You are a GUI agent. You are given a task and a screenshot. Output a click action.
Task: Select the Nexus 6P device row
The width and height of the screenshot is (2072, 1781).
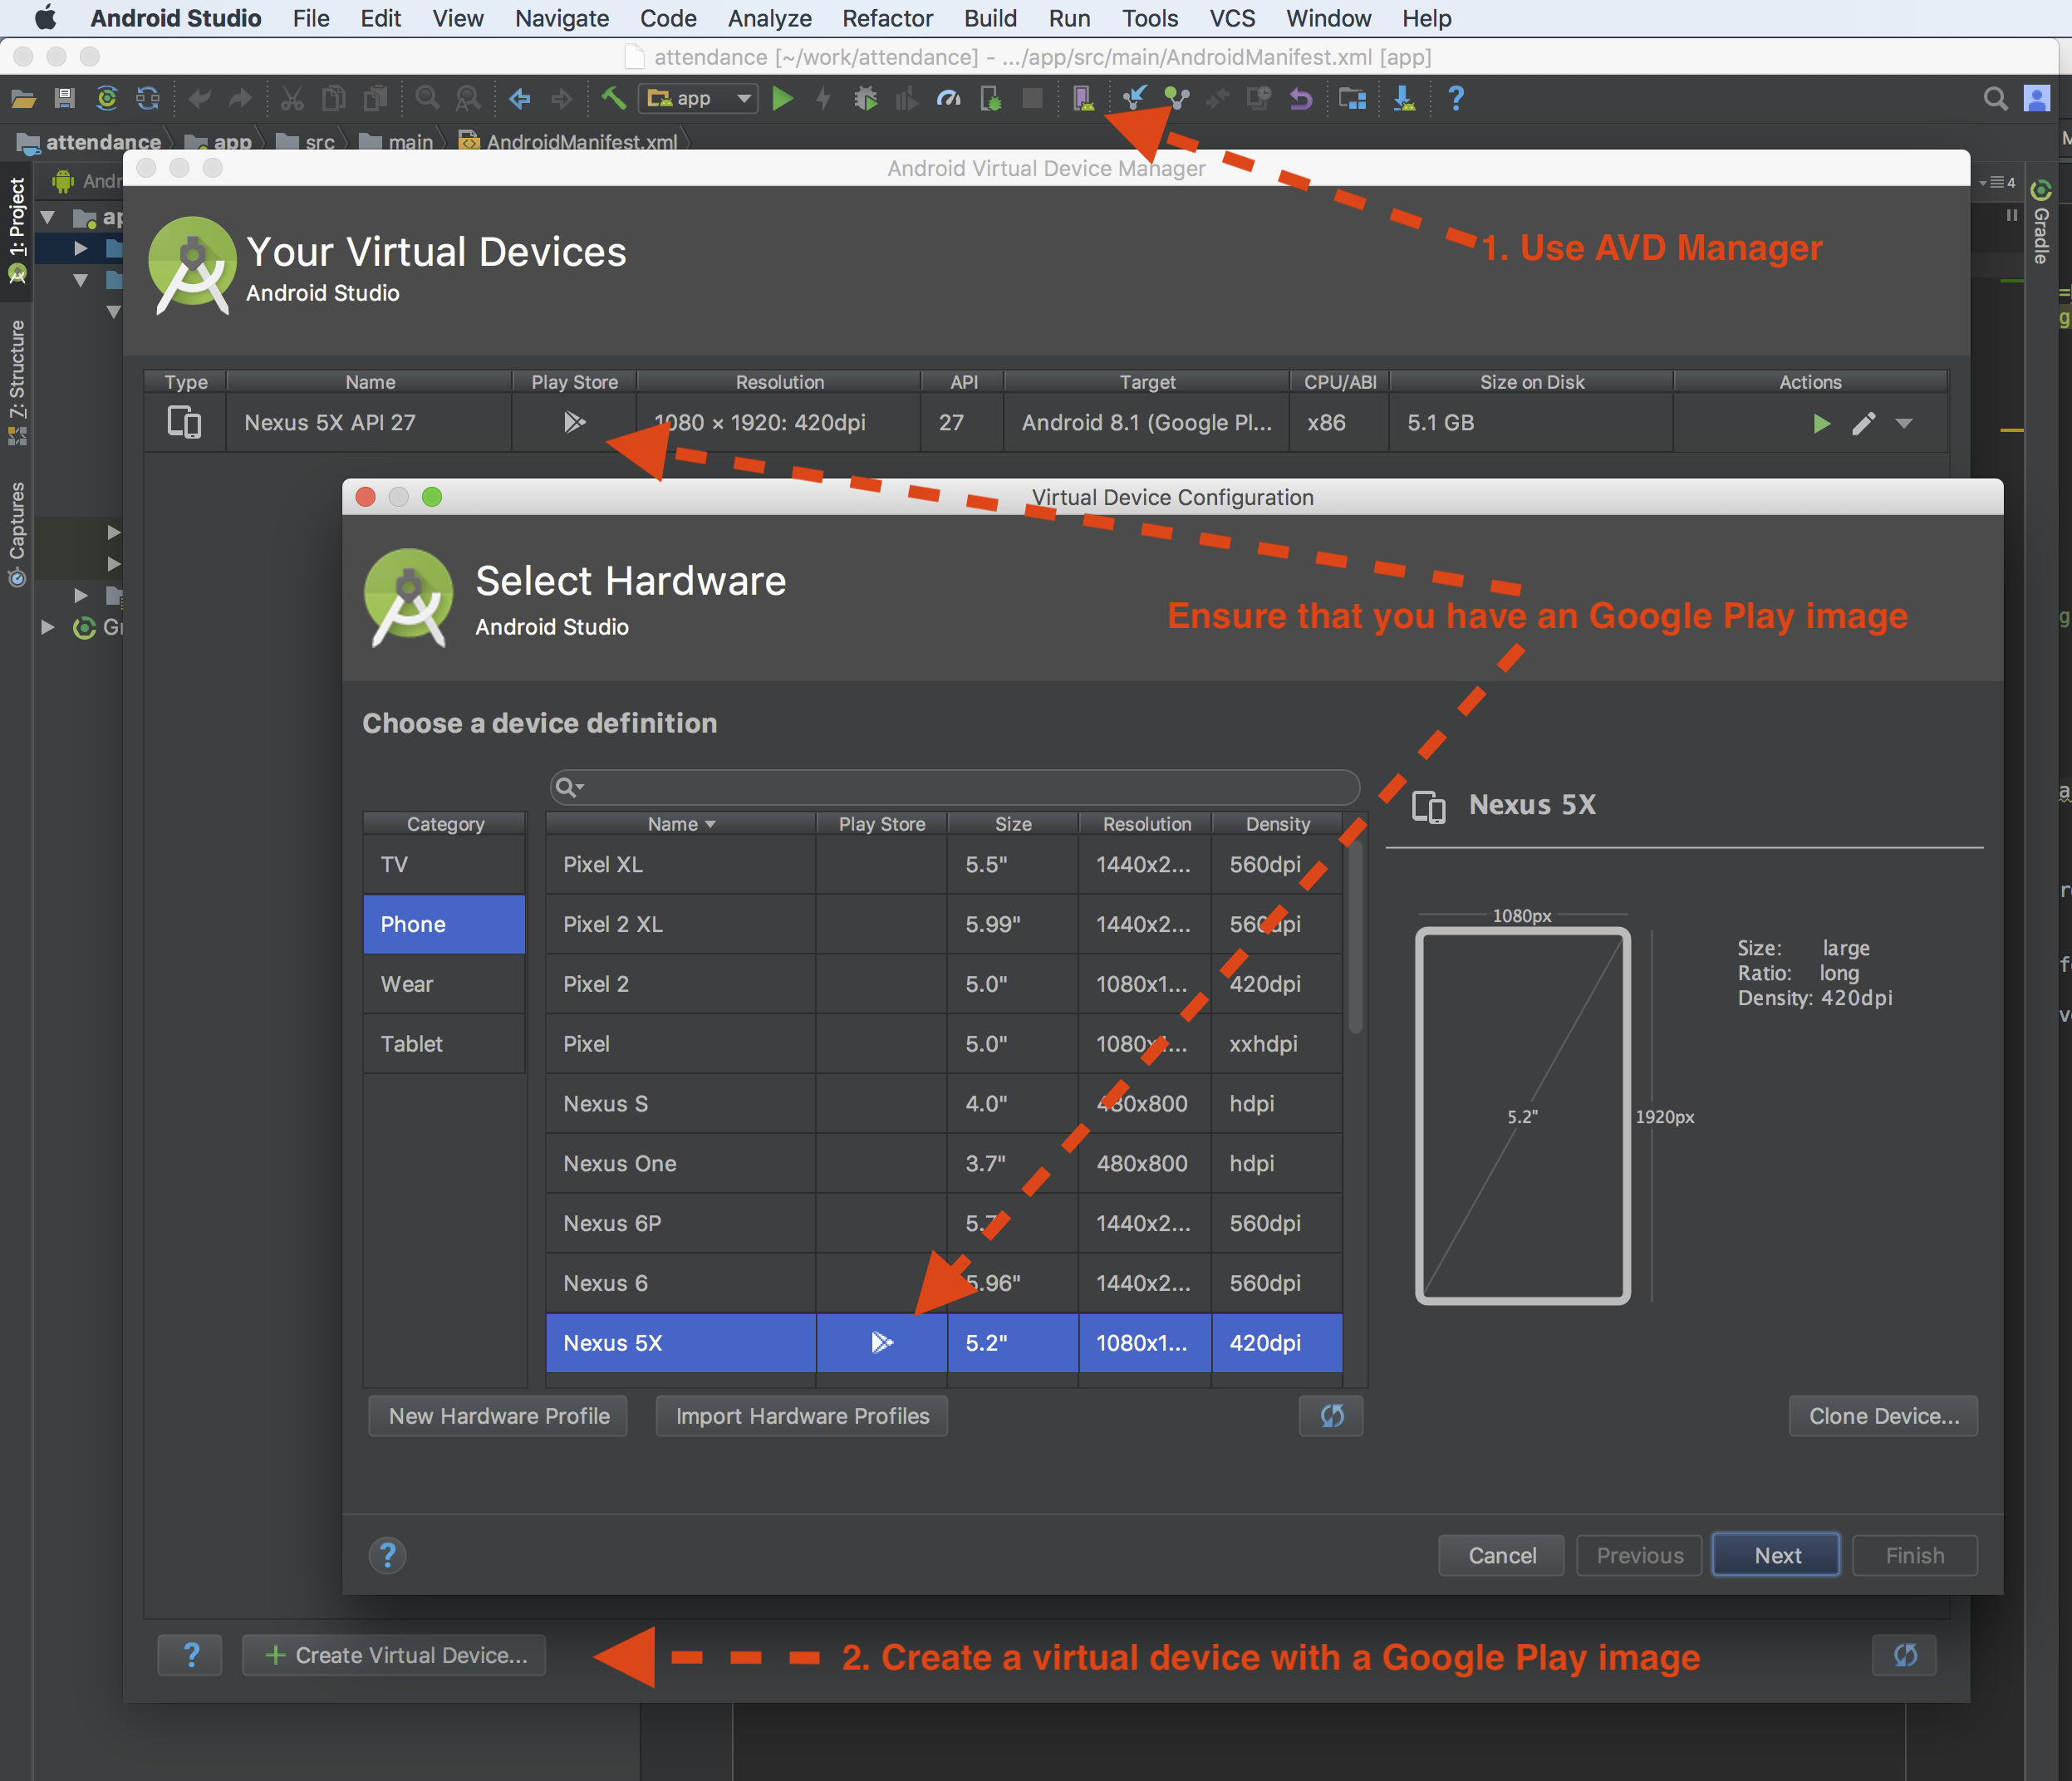coord(944,1223)
